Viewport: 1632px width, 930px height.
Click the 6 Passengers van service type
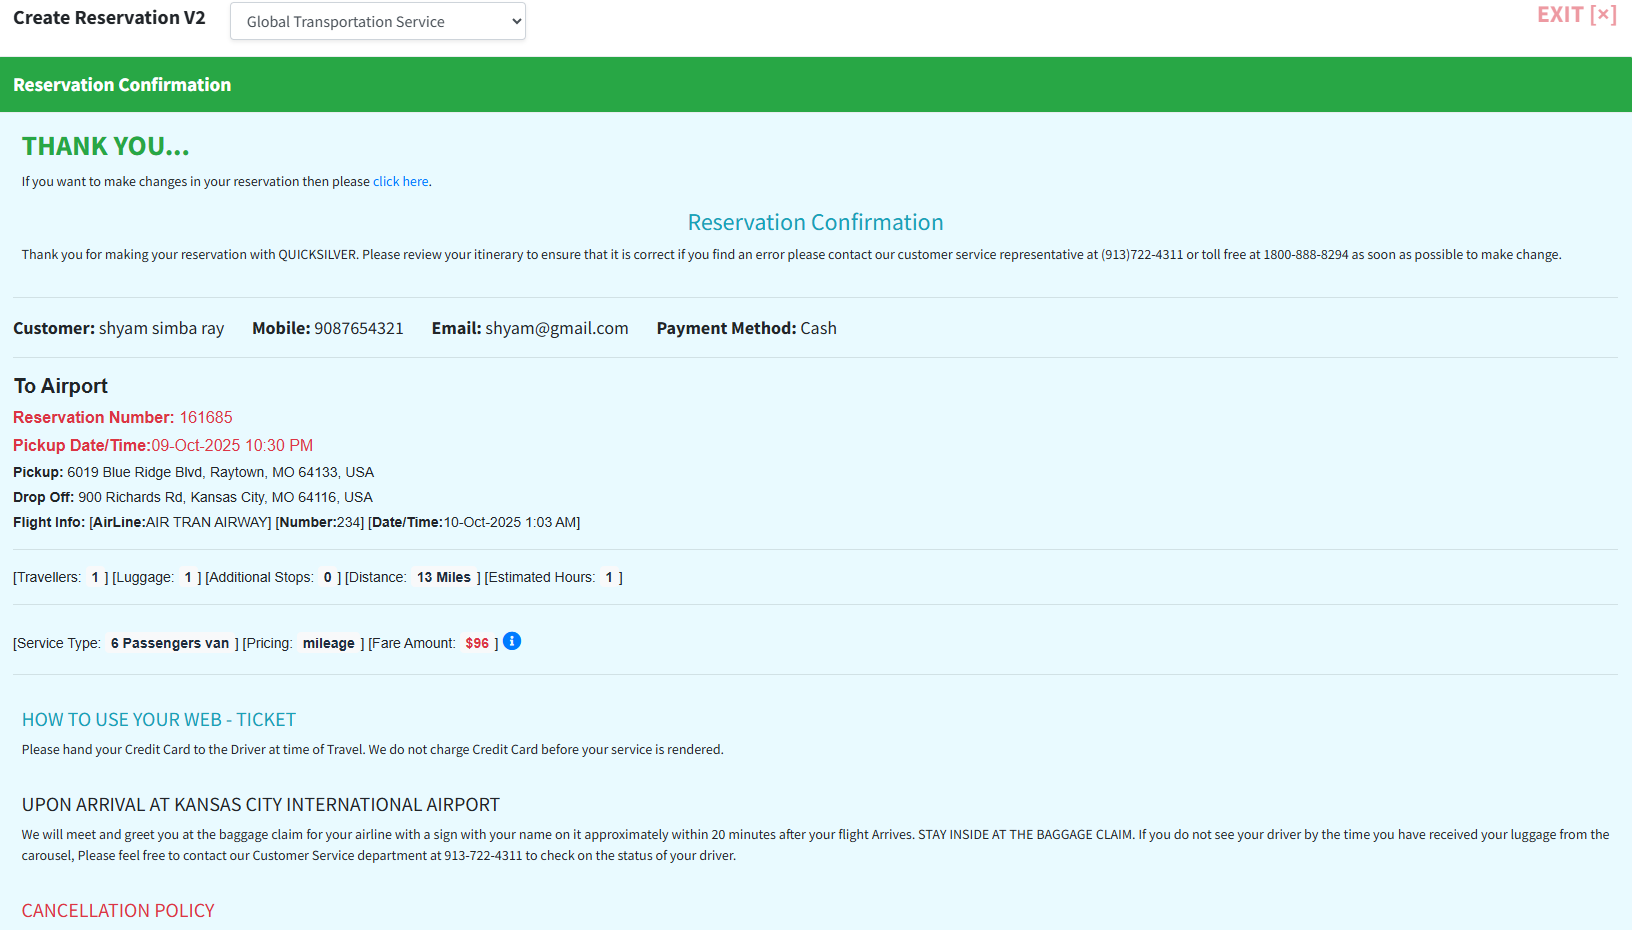point(170,644)
